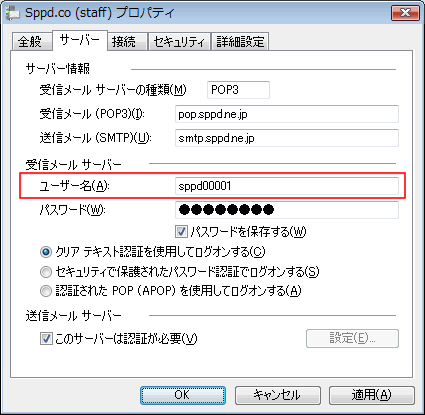Click the incoming mail pop.sppd.ne.jp field
The image size is (425, 415).
coord(287,114)
